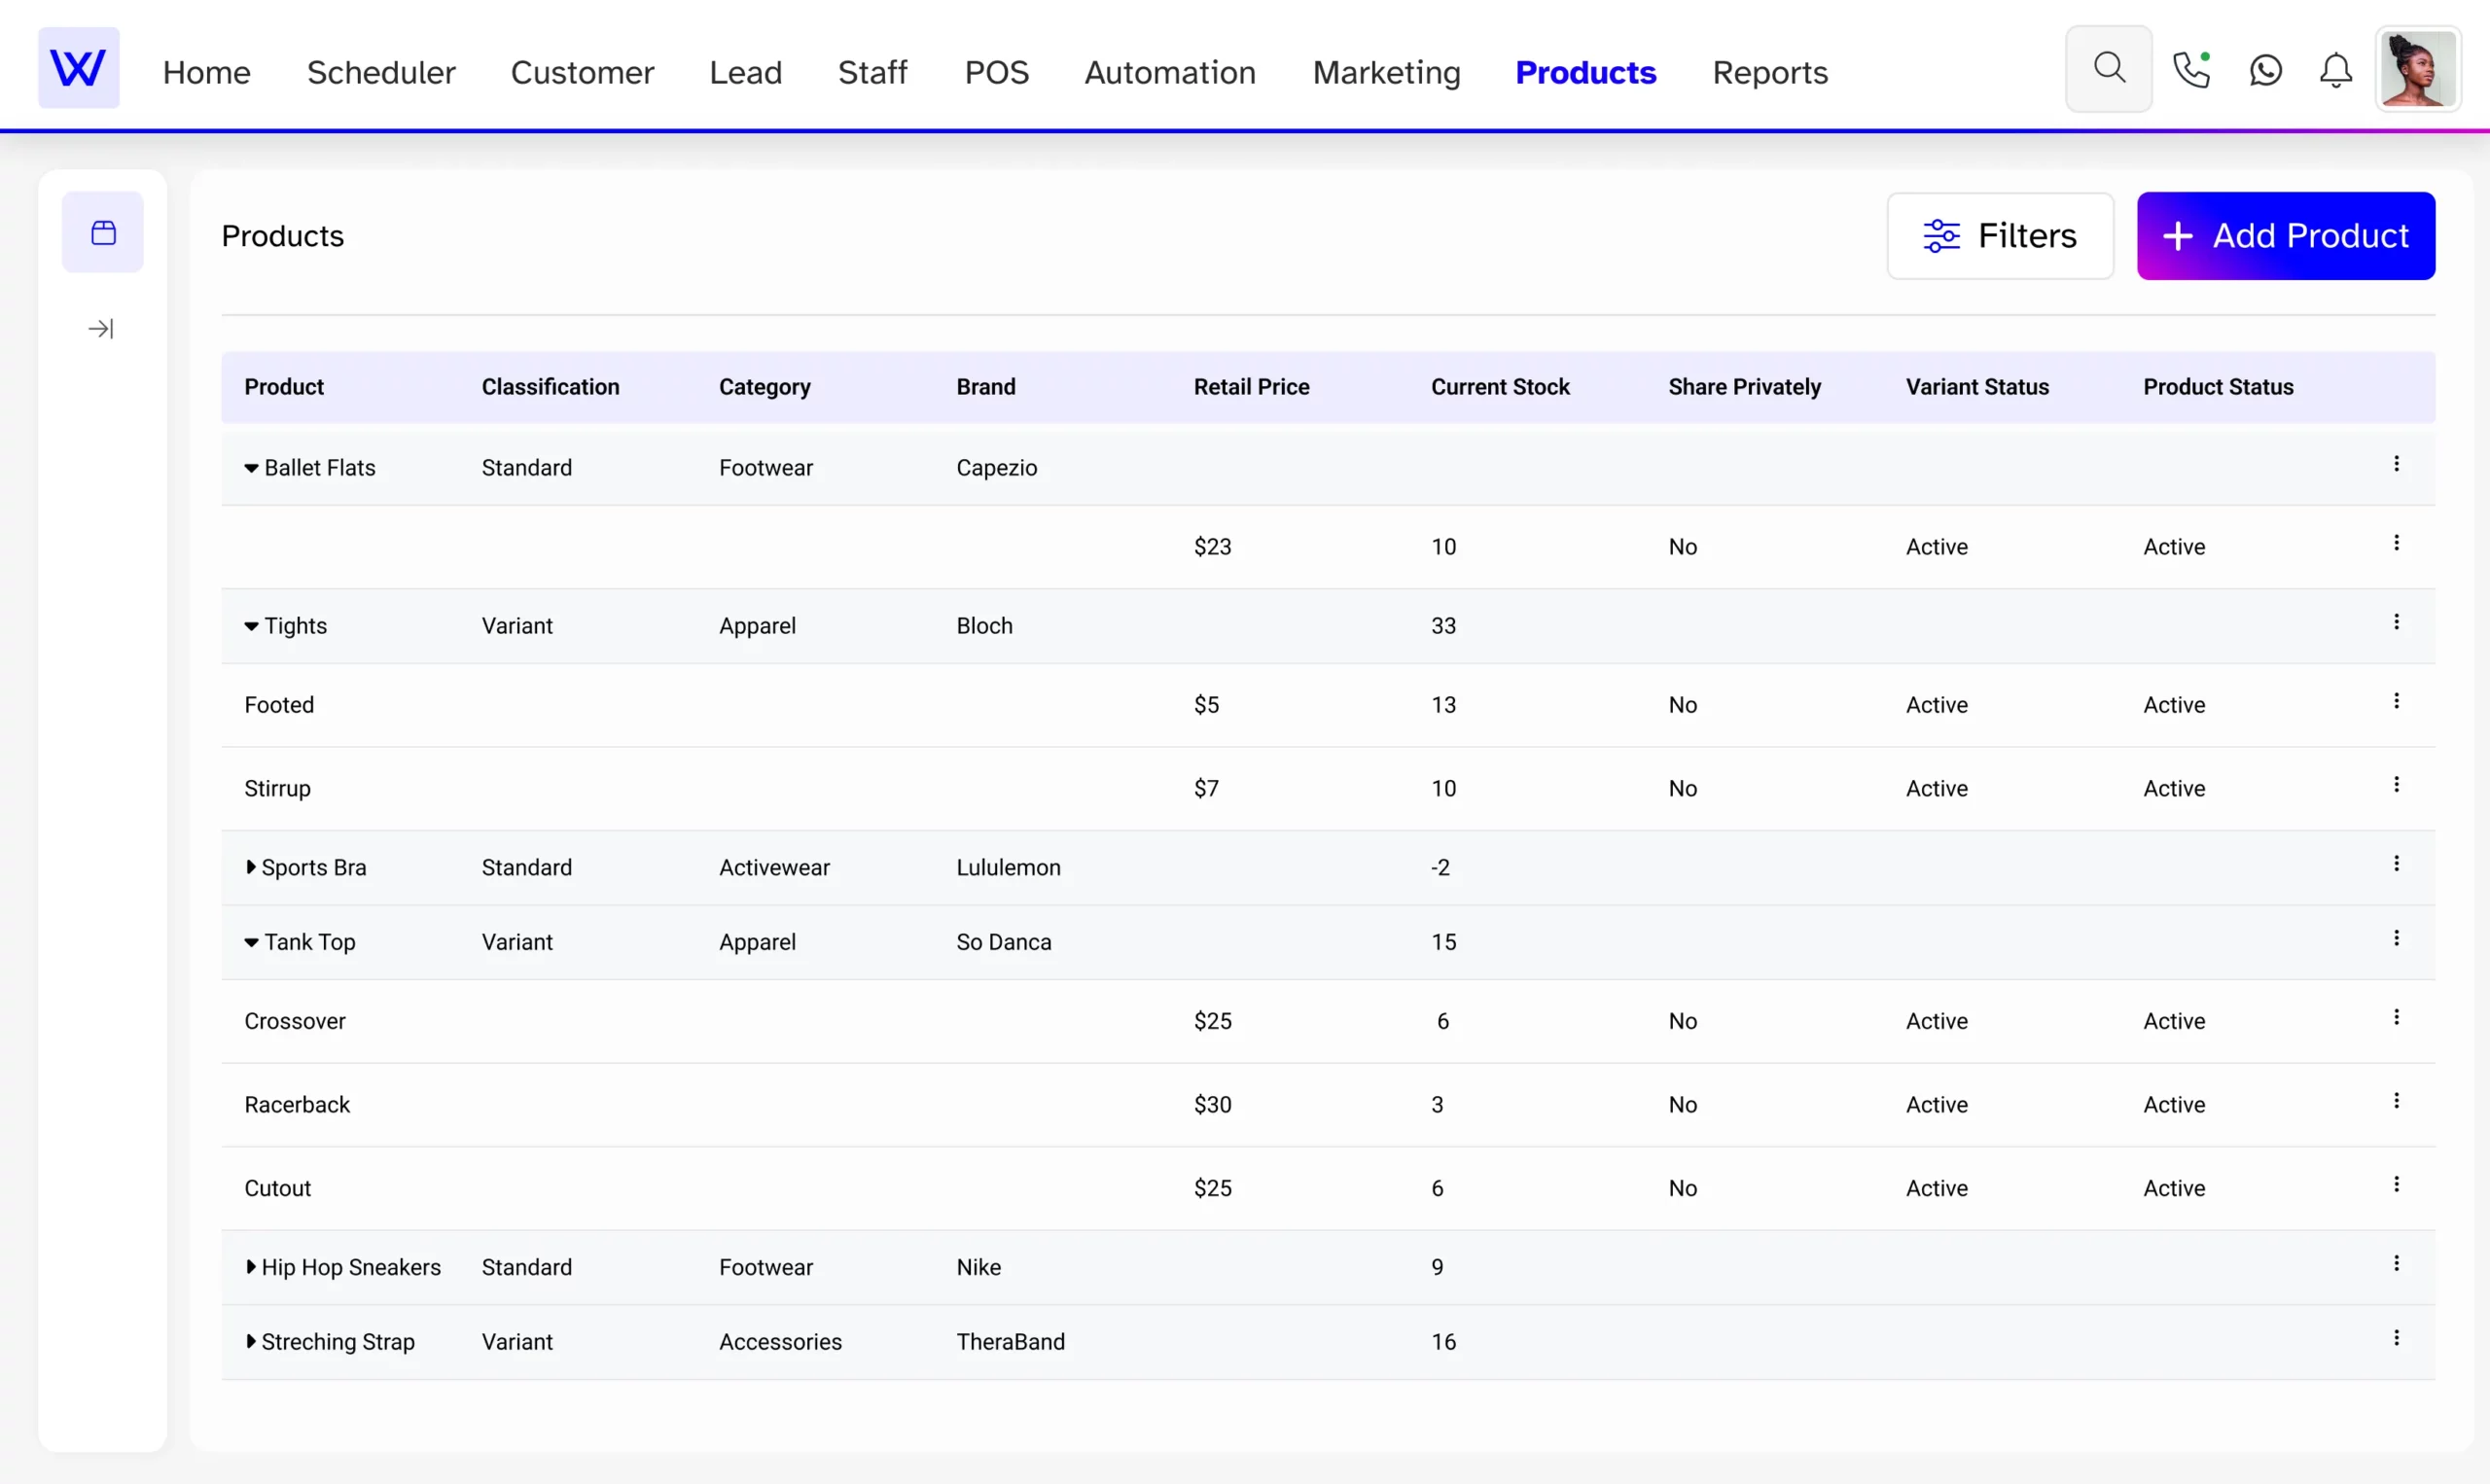Click the sidebar collapse arrow icon
The image size is (2490, 1484).
coord(100,329)
